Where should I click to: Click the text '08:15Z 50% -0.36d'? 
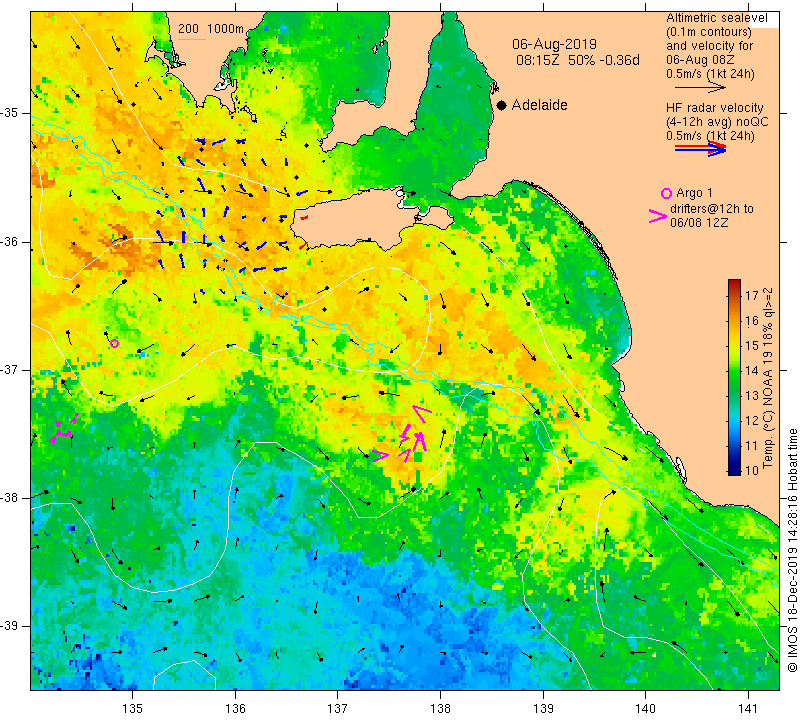[578, 60]
